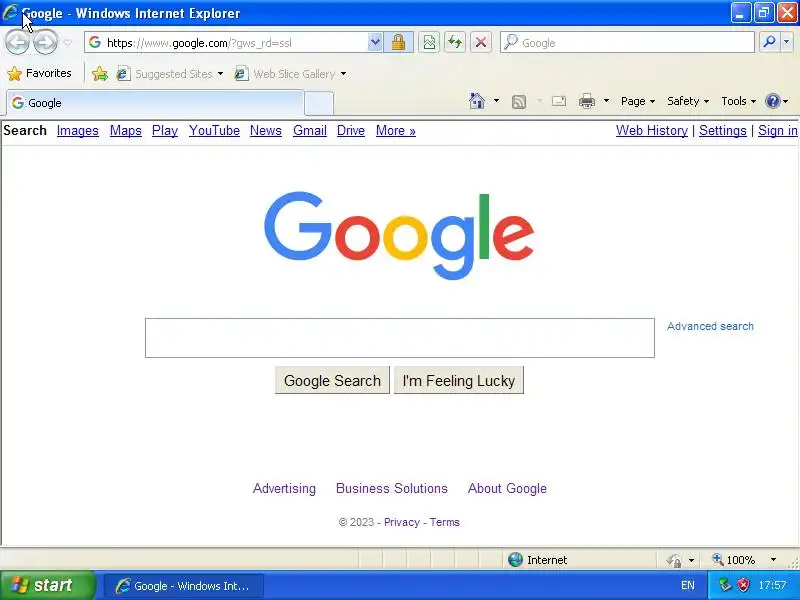Click the red Stop loading icon
This screenshot has width=800, height=600.
481,42
